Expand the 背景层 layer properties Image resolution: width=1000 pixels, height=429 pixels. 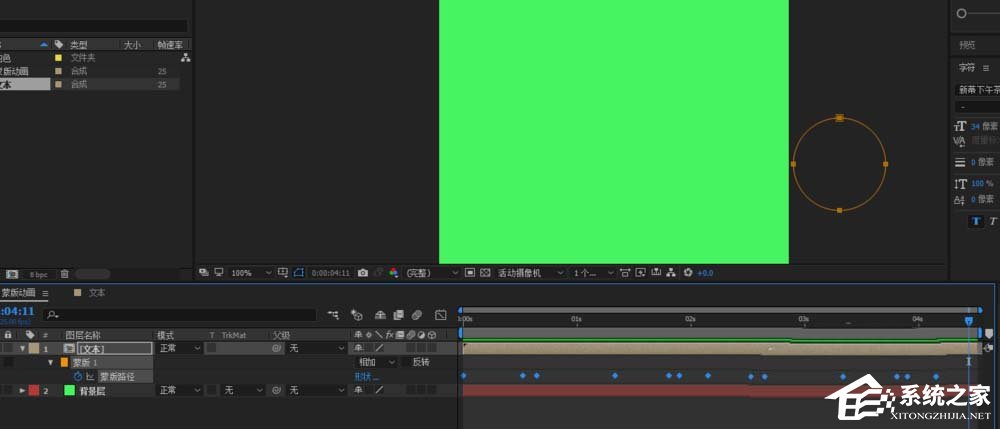22,390
